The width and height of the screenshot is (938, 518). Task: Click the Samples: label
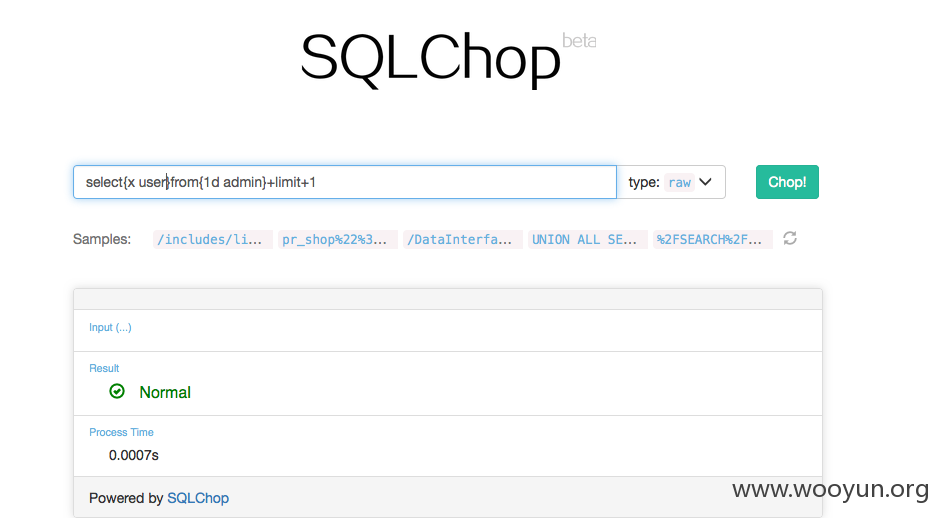tap(102, 239)
